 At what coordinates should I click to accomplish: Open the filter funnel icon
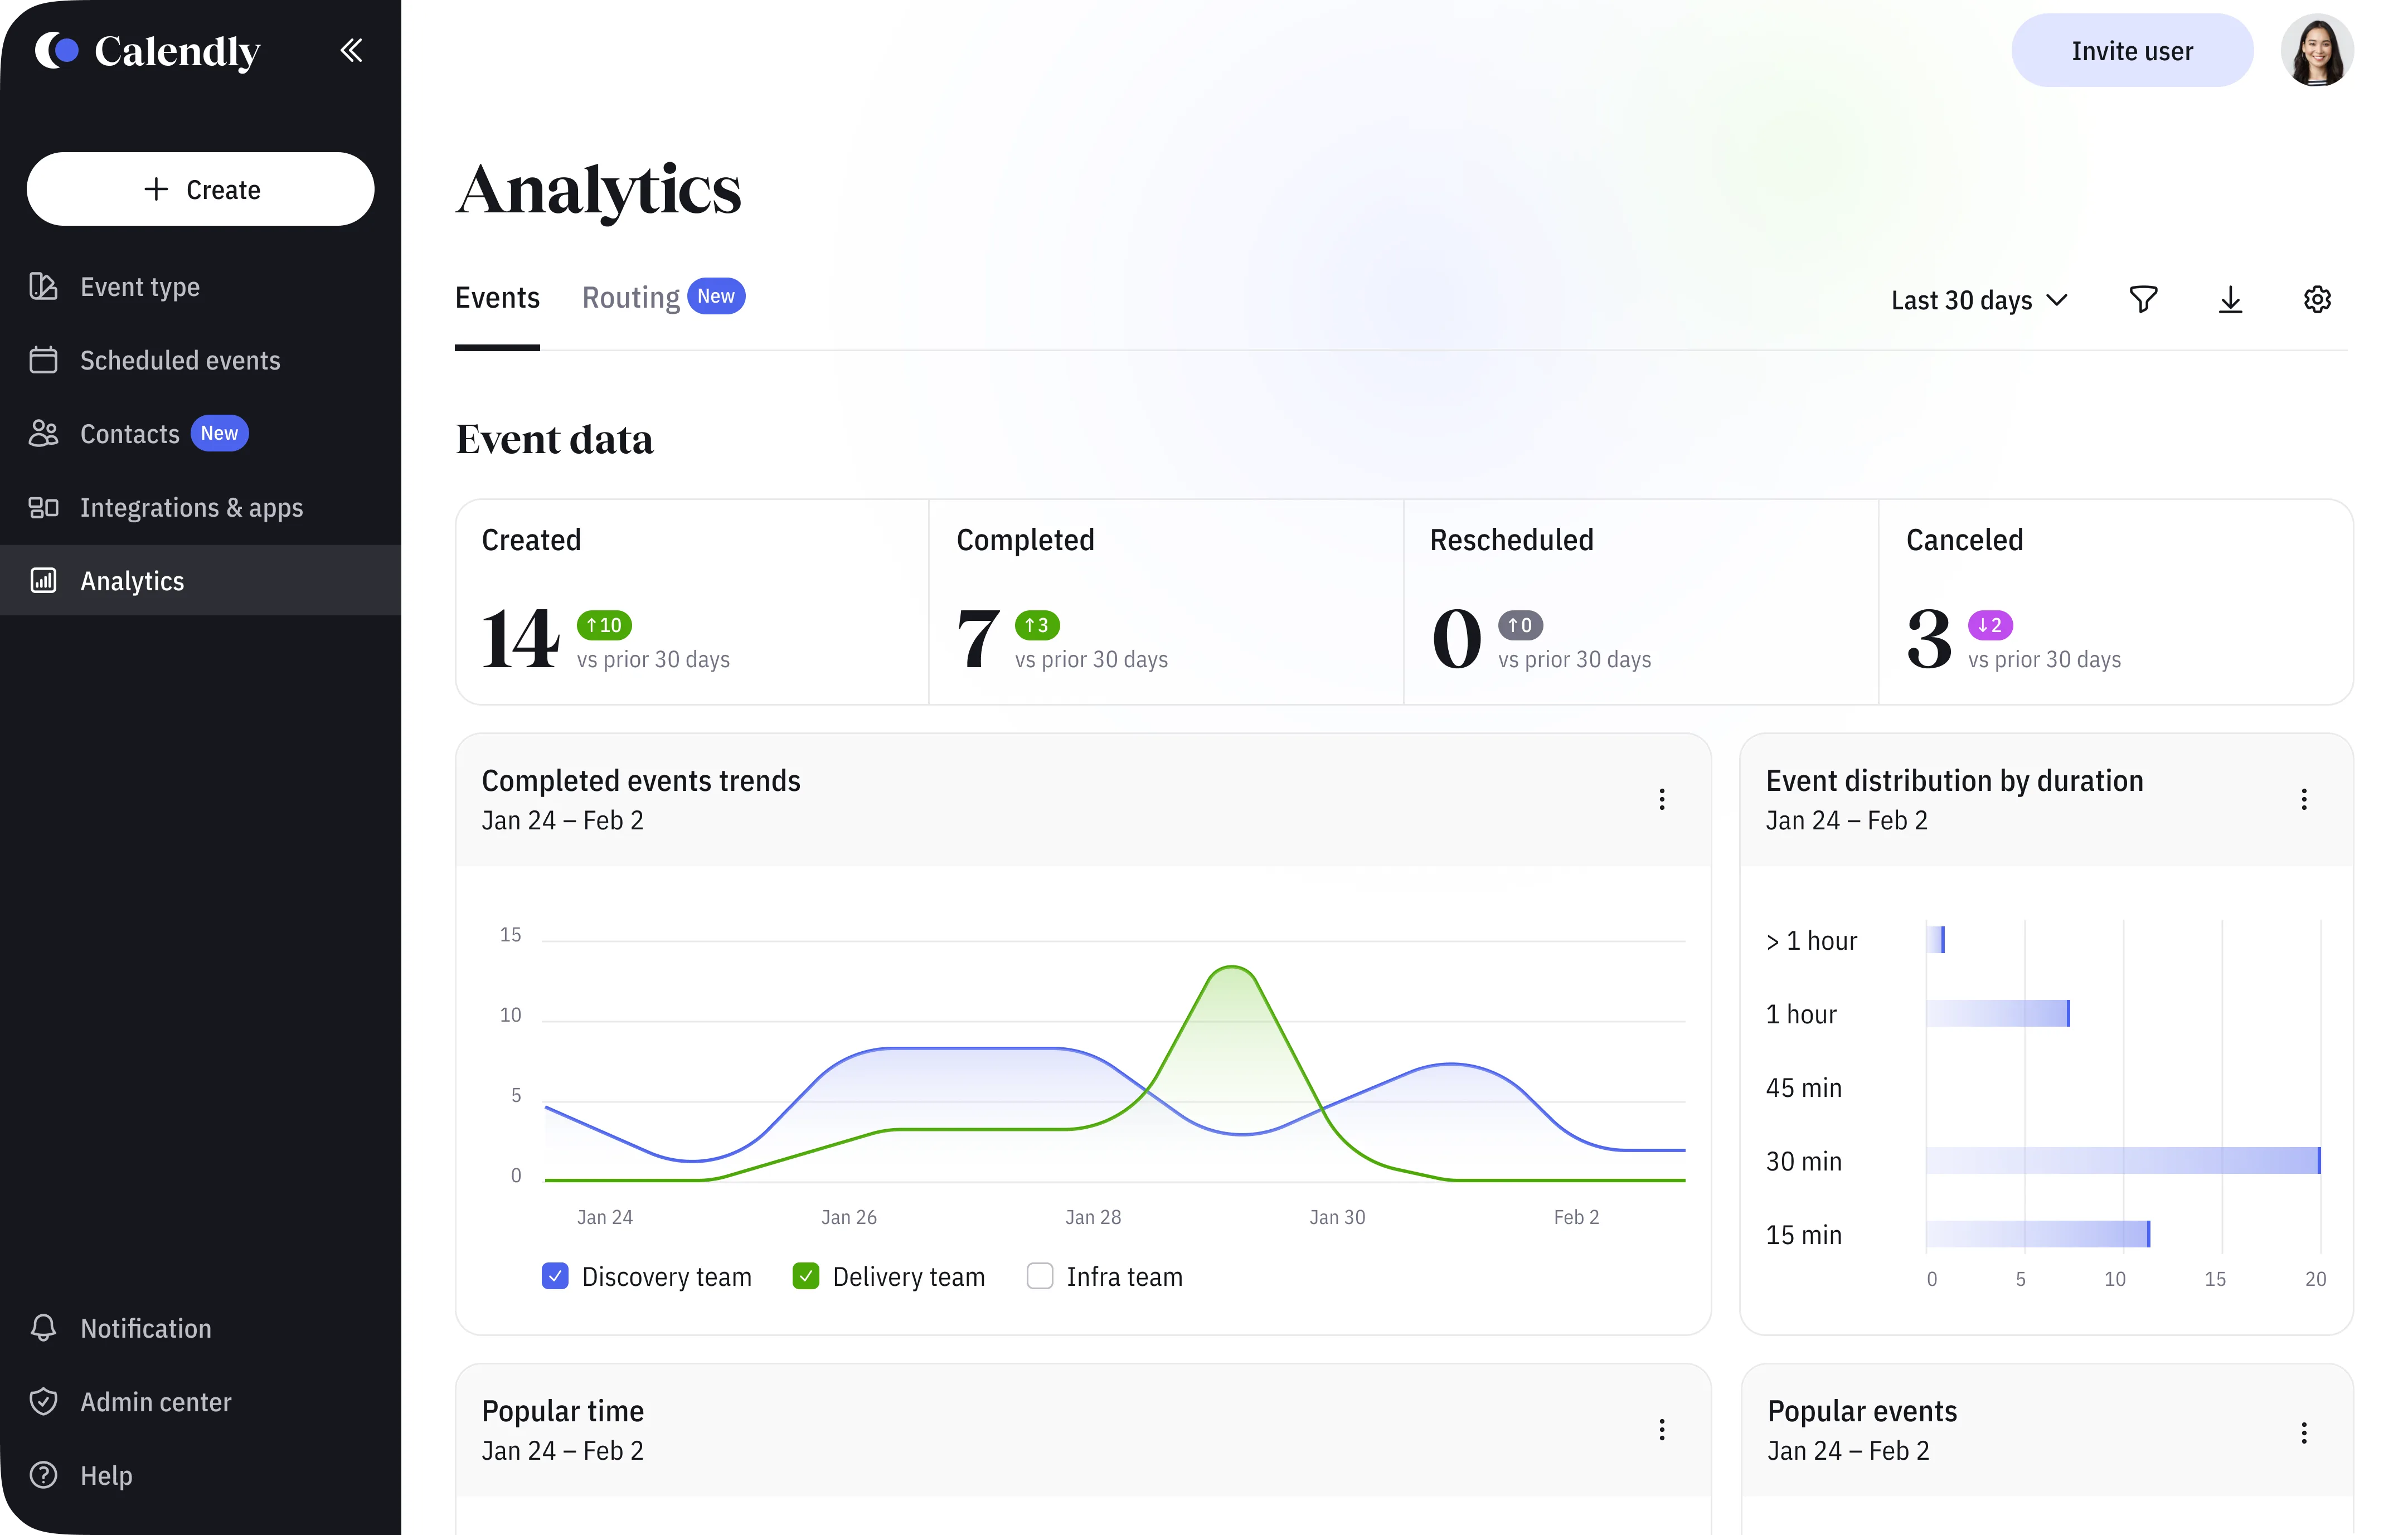(x=2143, y=299)
